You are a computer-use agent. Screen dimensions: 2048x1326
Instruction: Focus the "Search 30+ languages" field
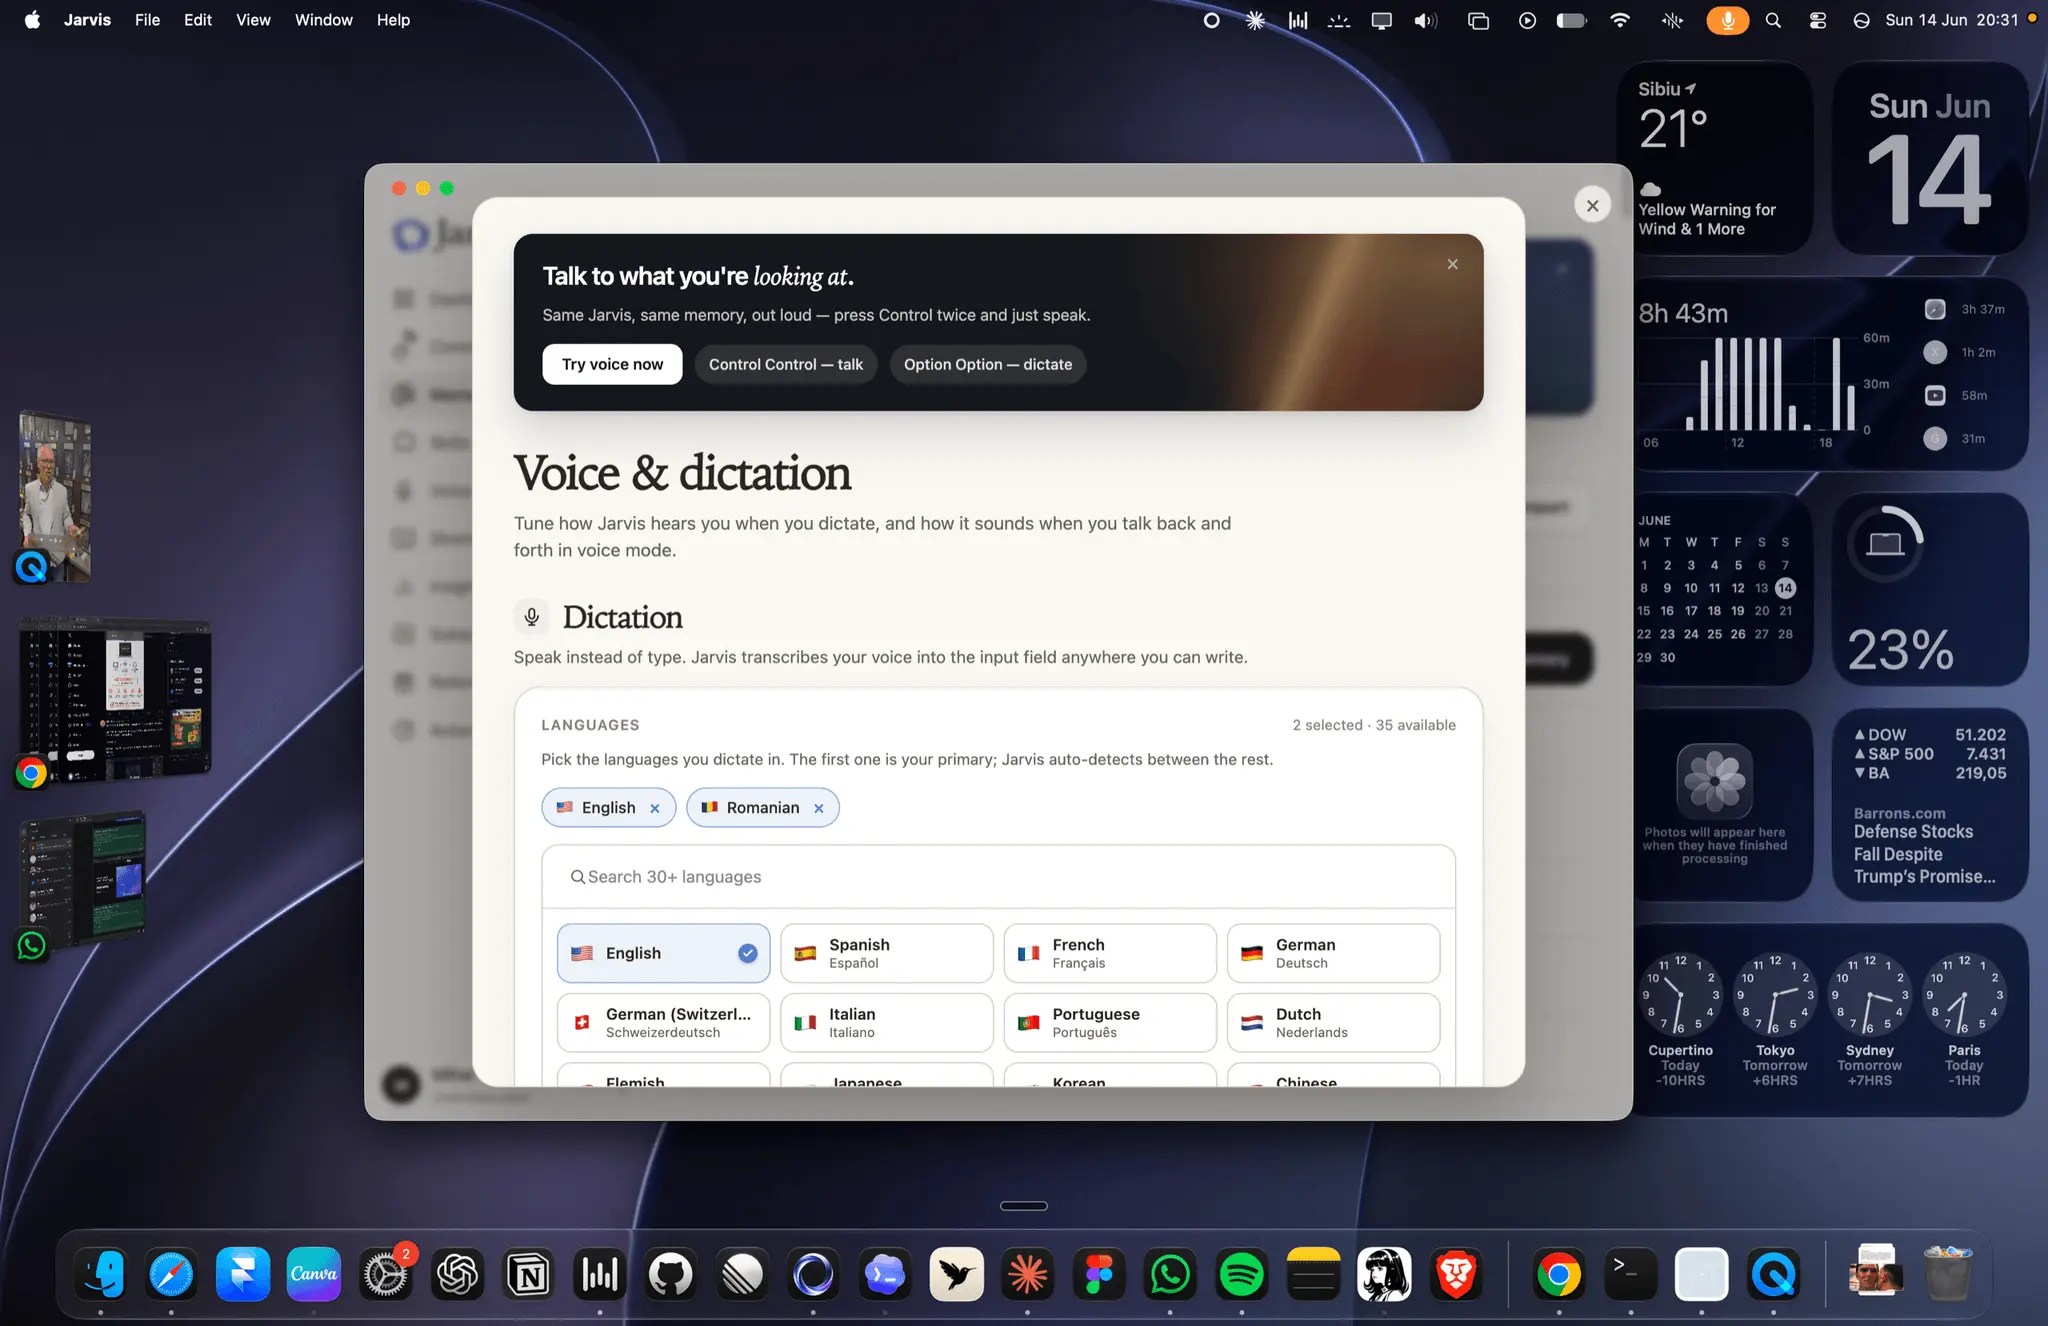pyautogui.click(x=998, y=877)
